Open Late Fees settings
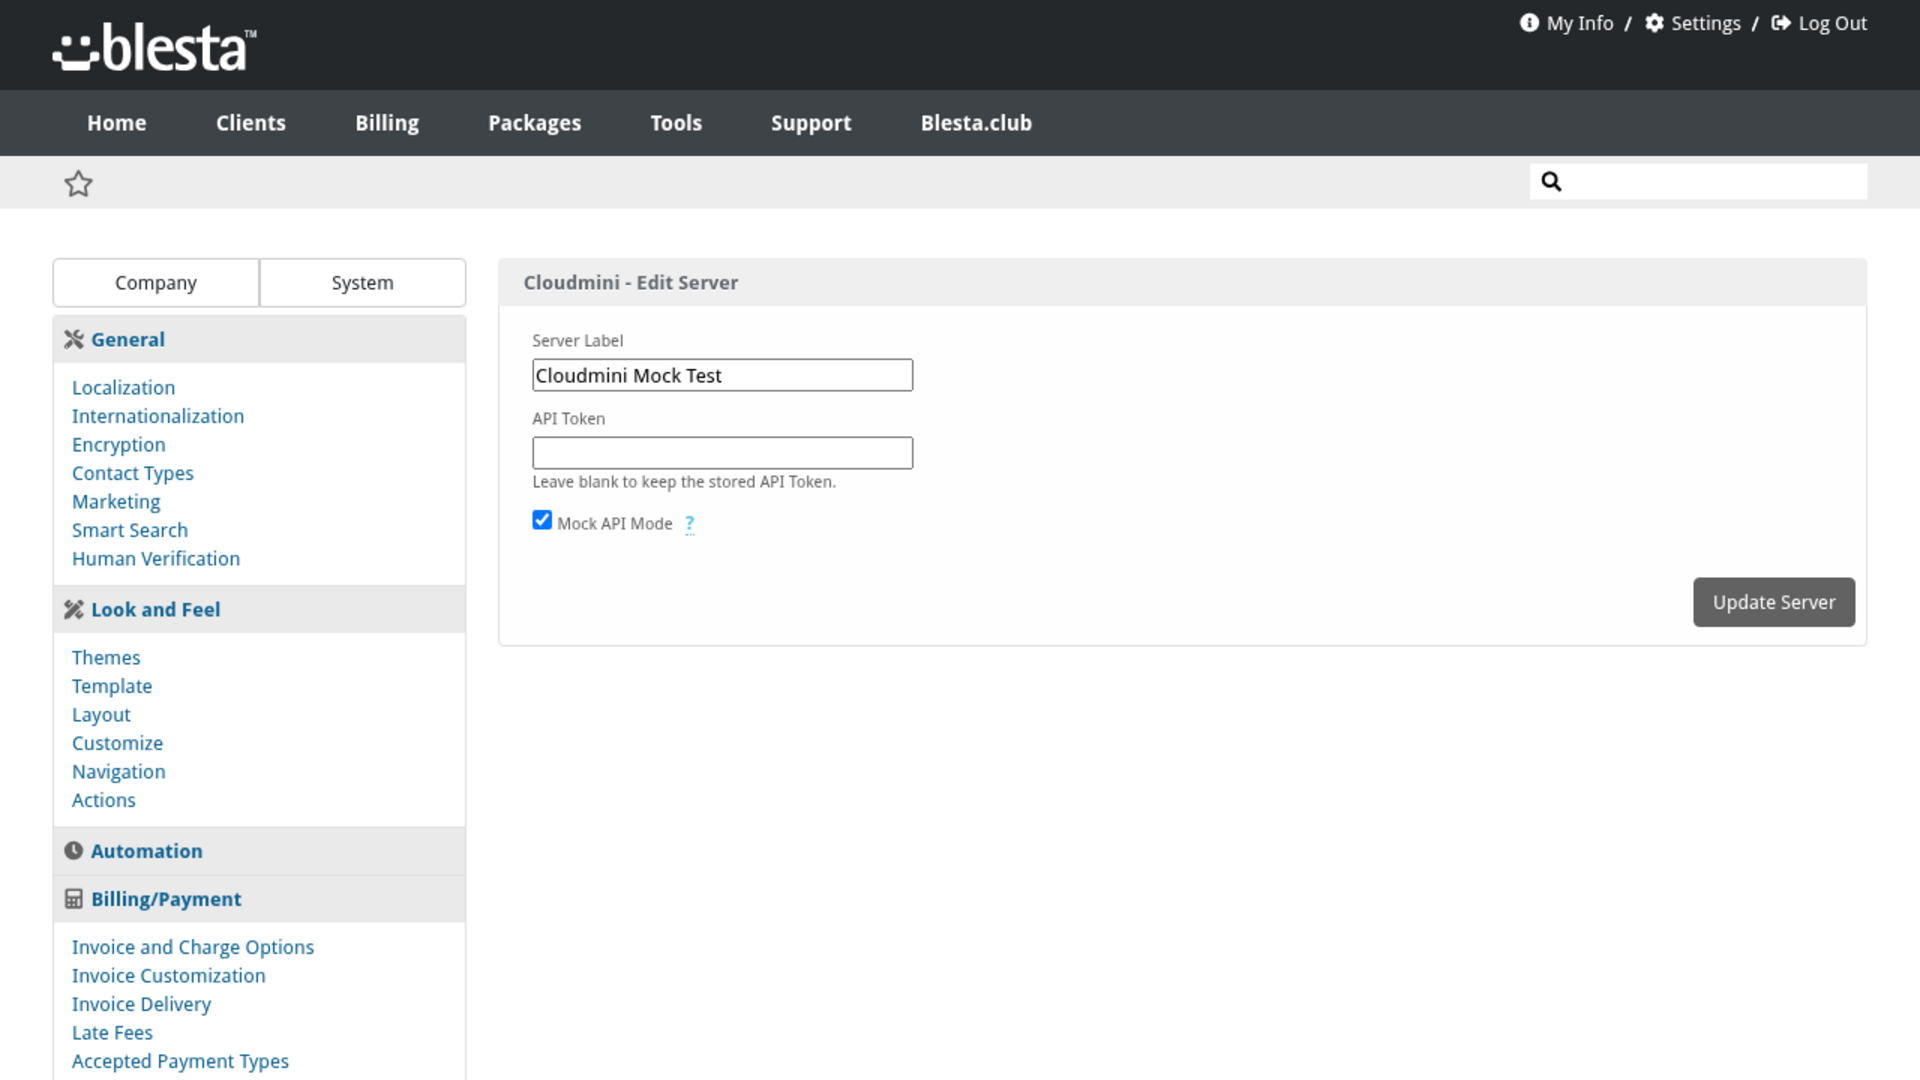This screenshot has width=1920, height=1080. 112,1033
